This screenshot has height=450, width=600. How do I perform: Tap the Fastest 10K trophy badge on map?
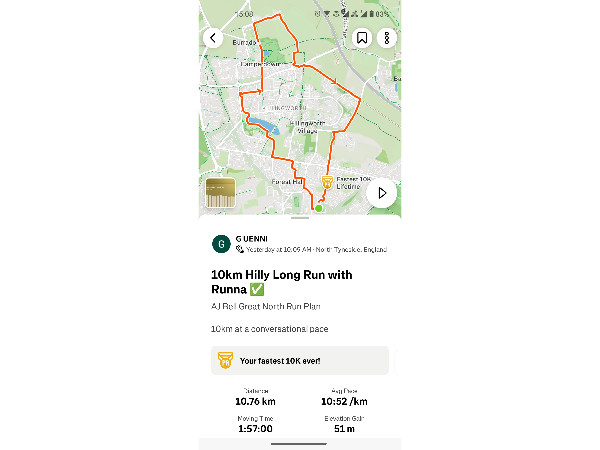click(x=327, y=182)
